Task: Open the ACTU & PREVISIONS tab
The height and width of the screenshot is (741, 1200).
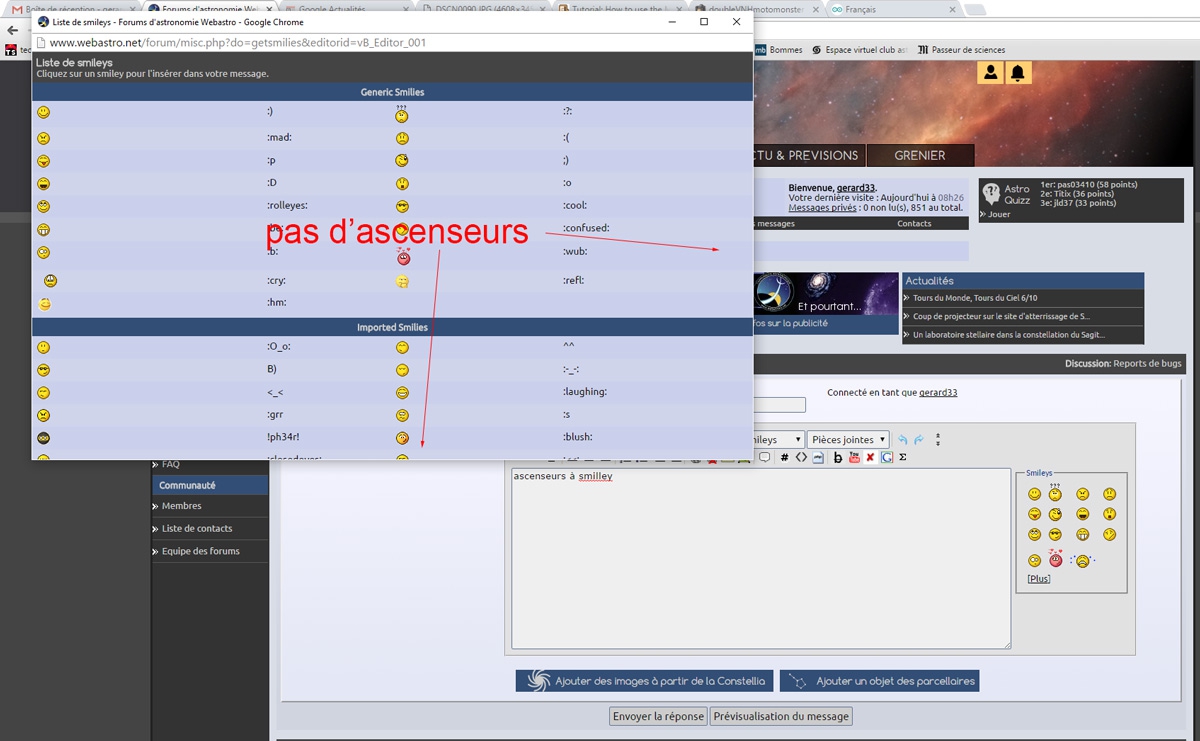Action: click(x=808, y=155)
